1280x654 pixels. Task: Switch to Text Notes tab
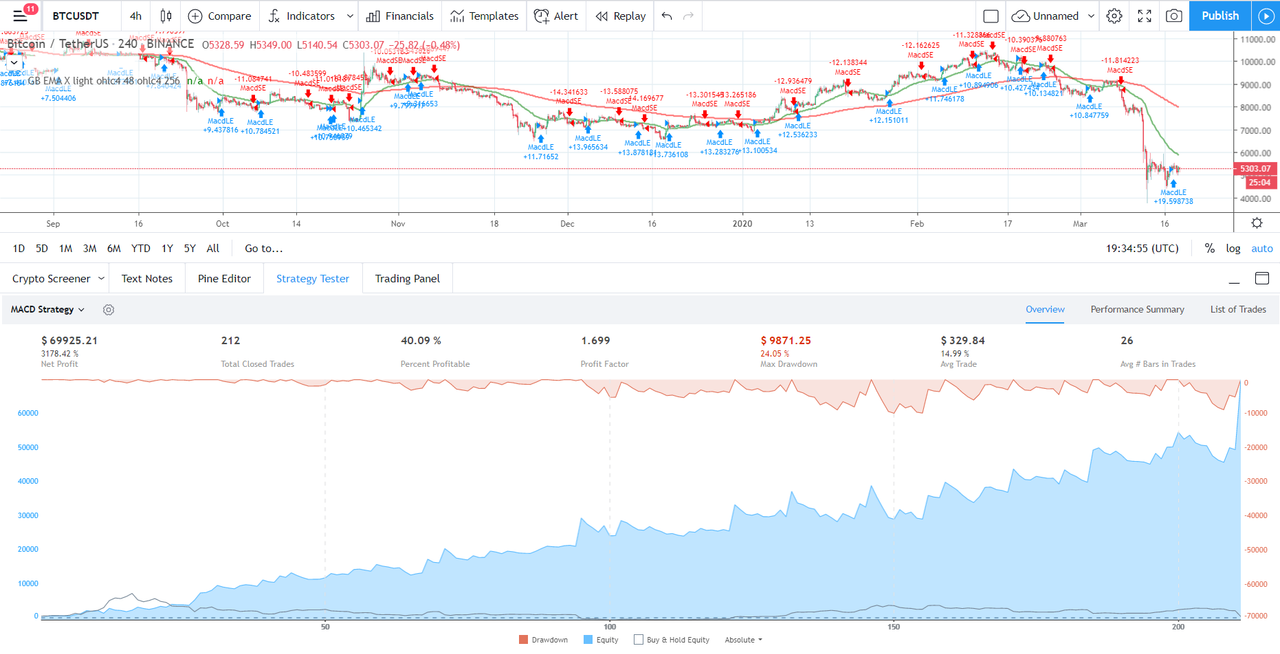tap(147, 279)
